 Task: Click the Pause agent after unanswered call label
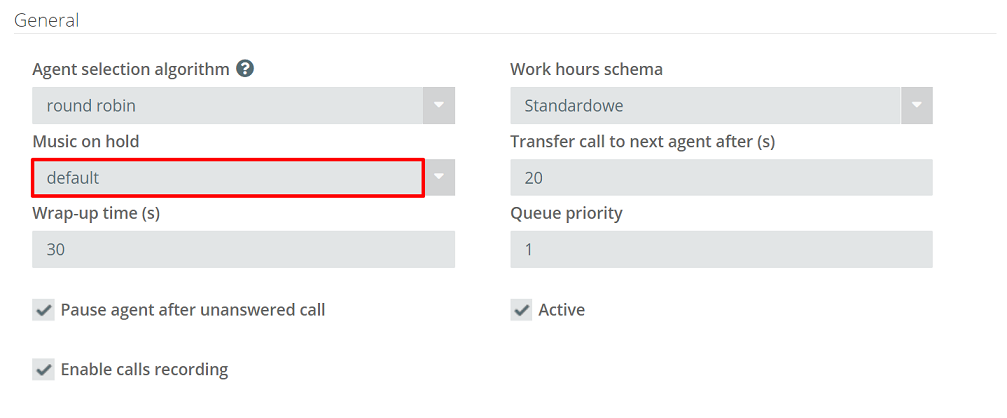pos(193,310)
